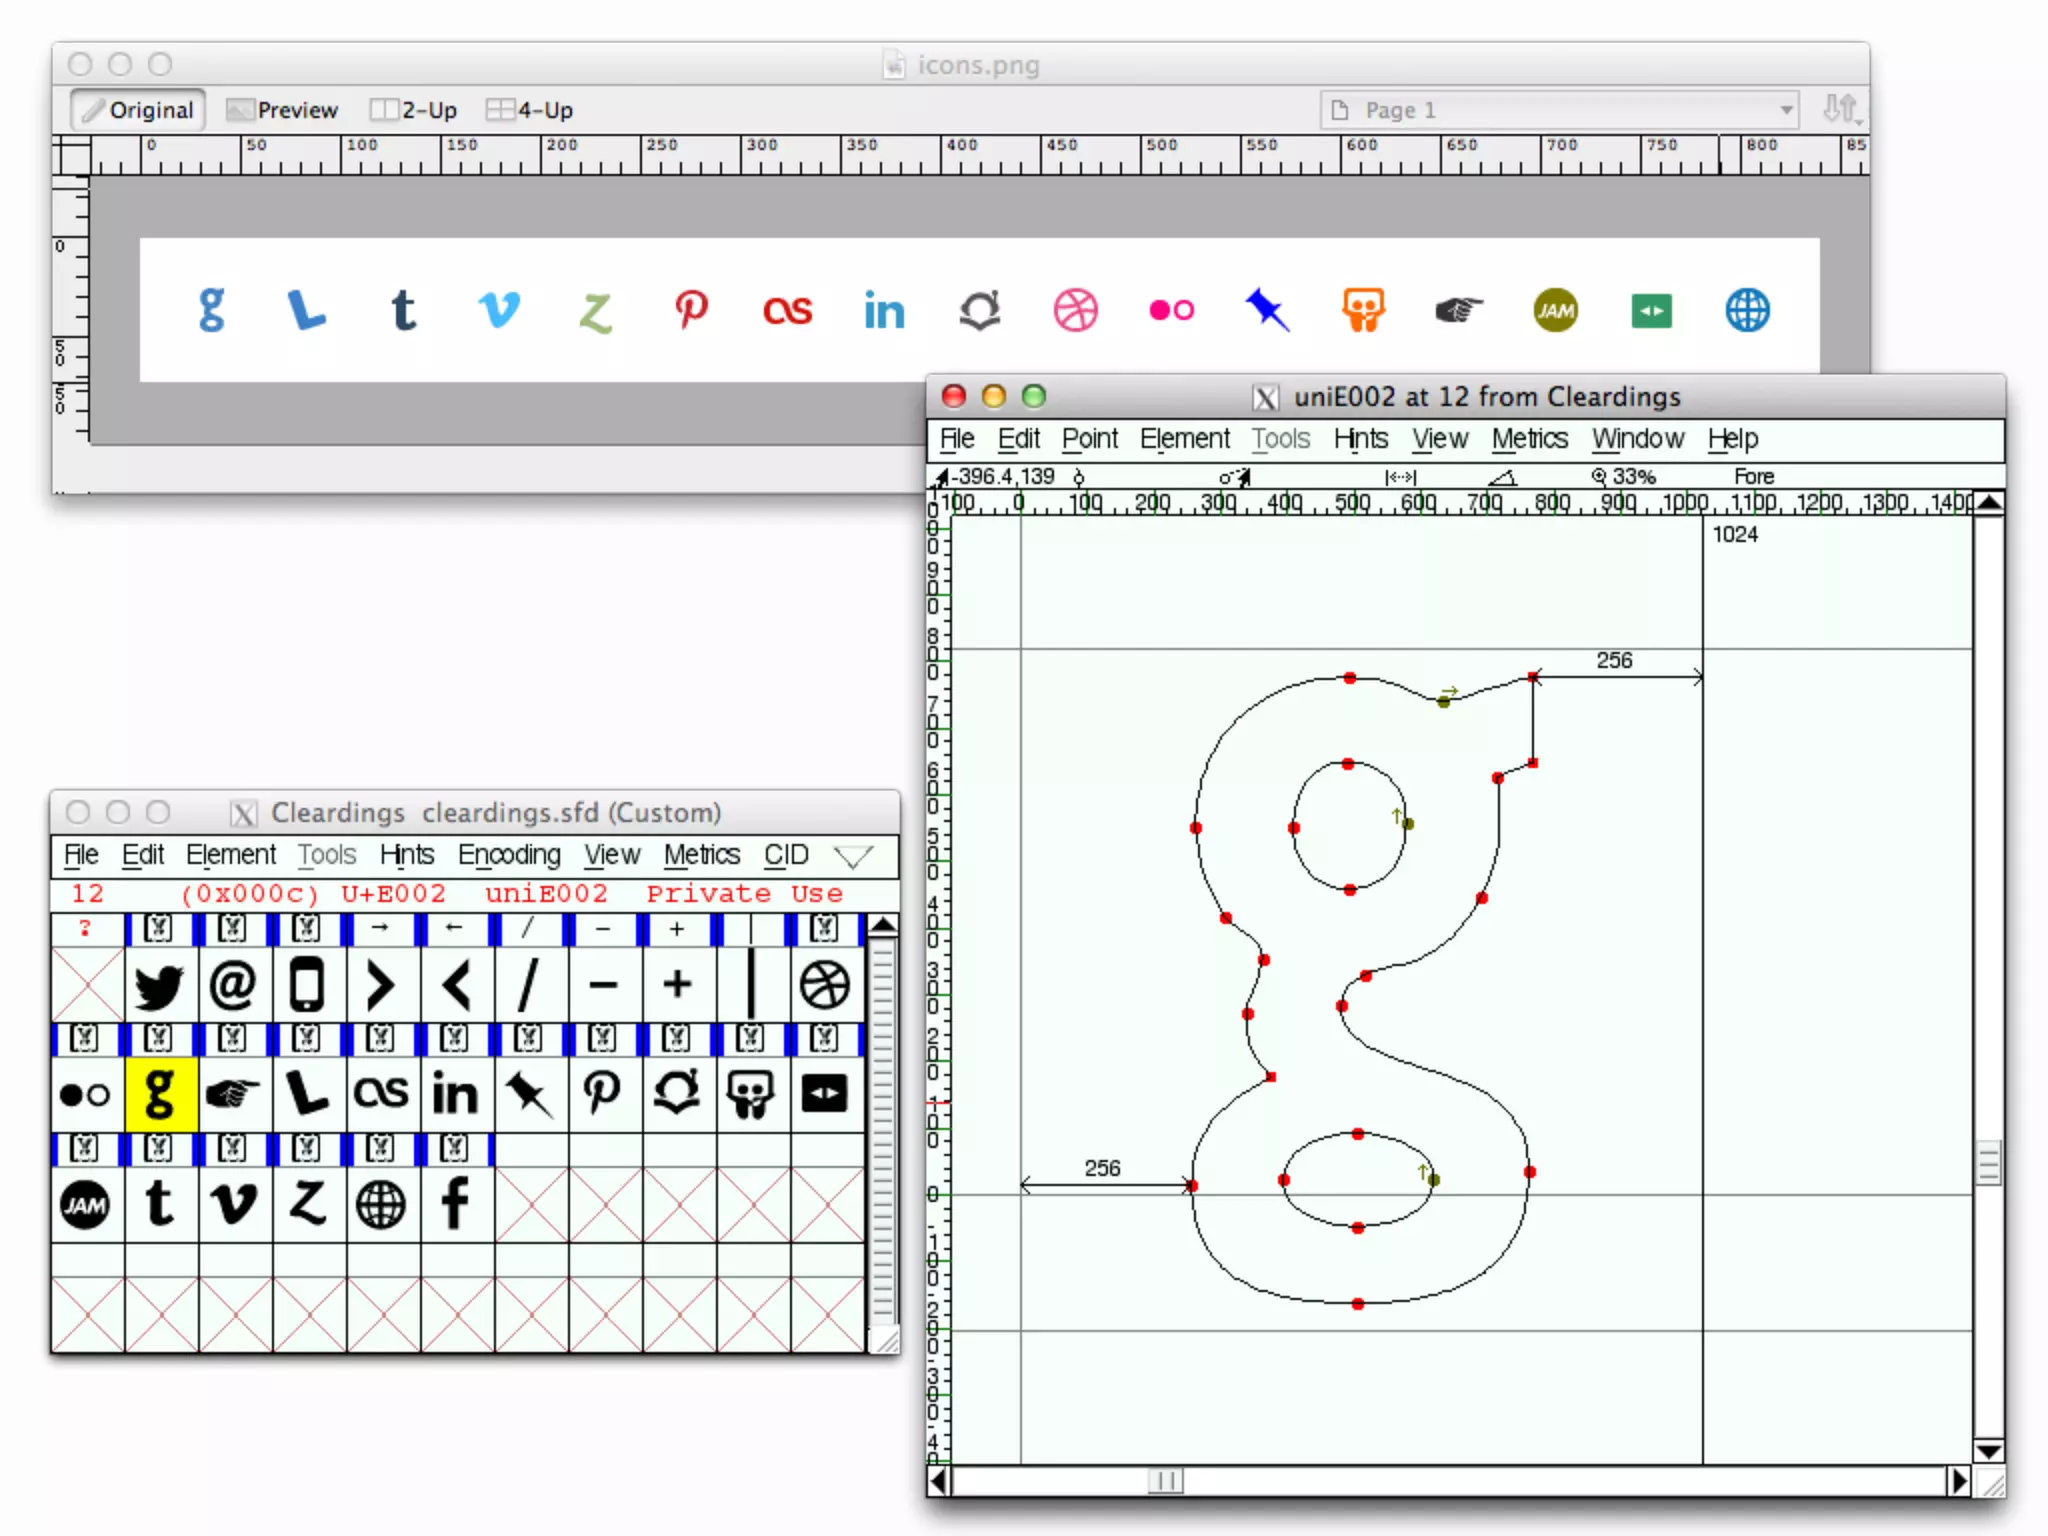Open the Page 1 dropdown
Image resolution: width=2048 pixels, height=1536 pixels.
tap(1558, 110)
